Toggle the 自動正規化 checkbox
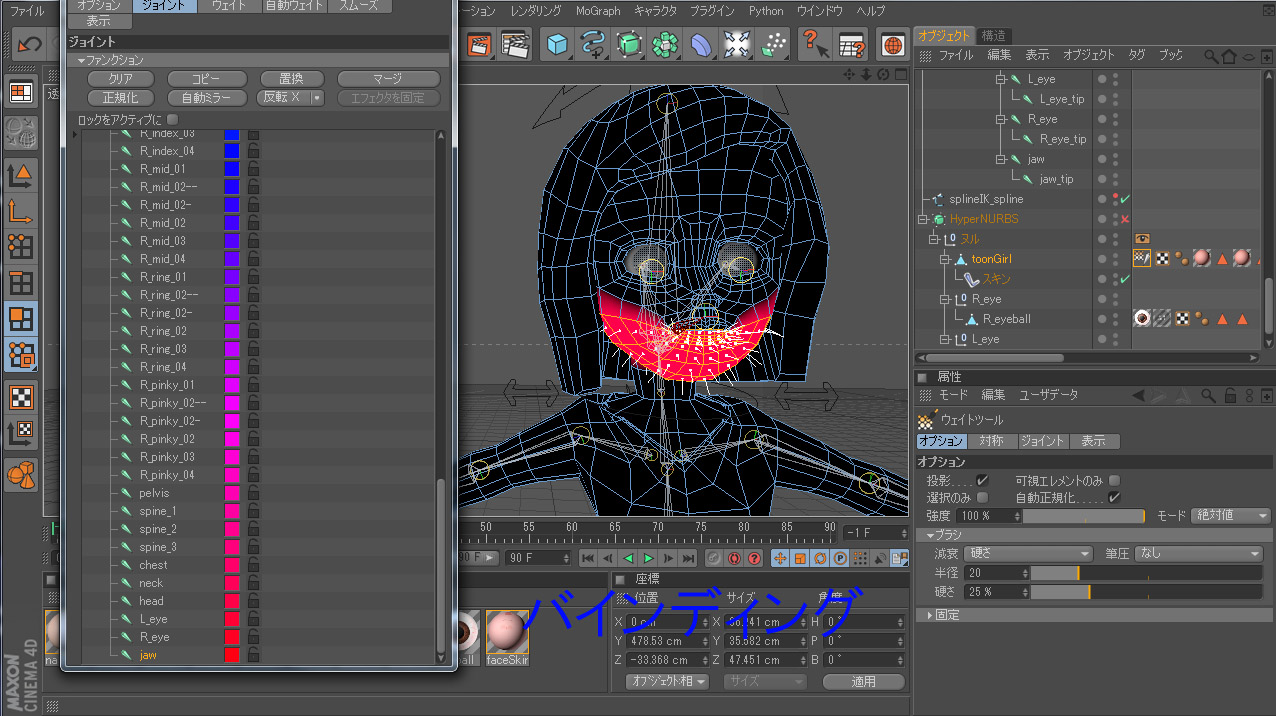Image resolution: width=1276 pixels, height=716 pixels. 1114,497
